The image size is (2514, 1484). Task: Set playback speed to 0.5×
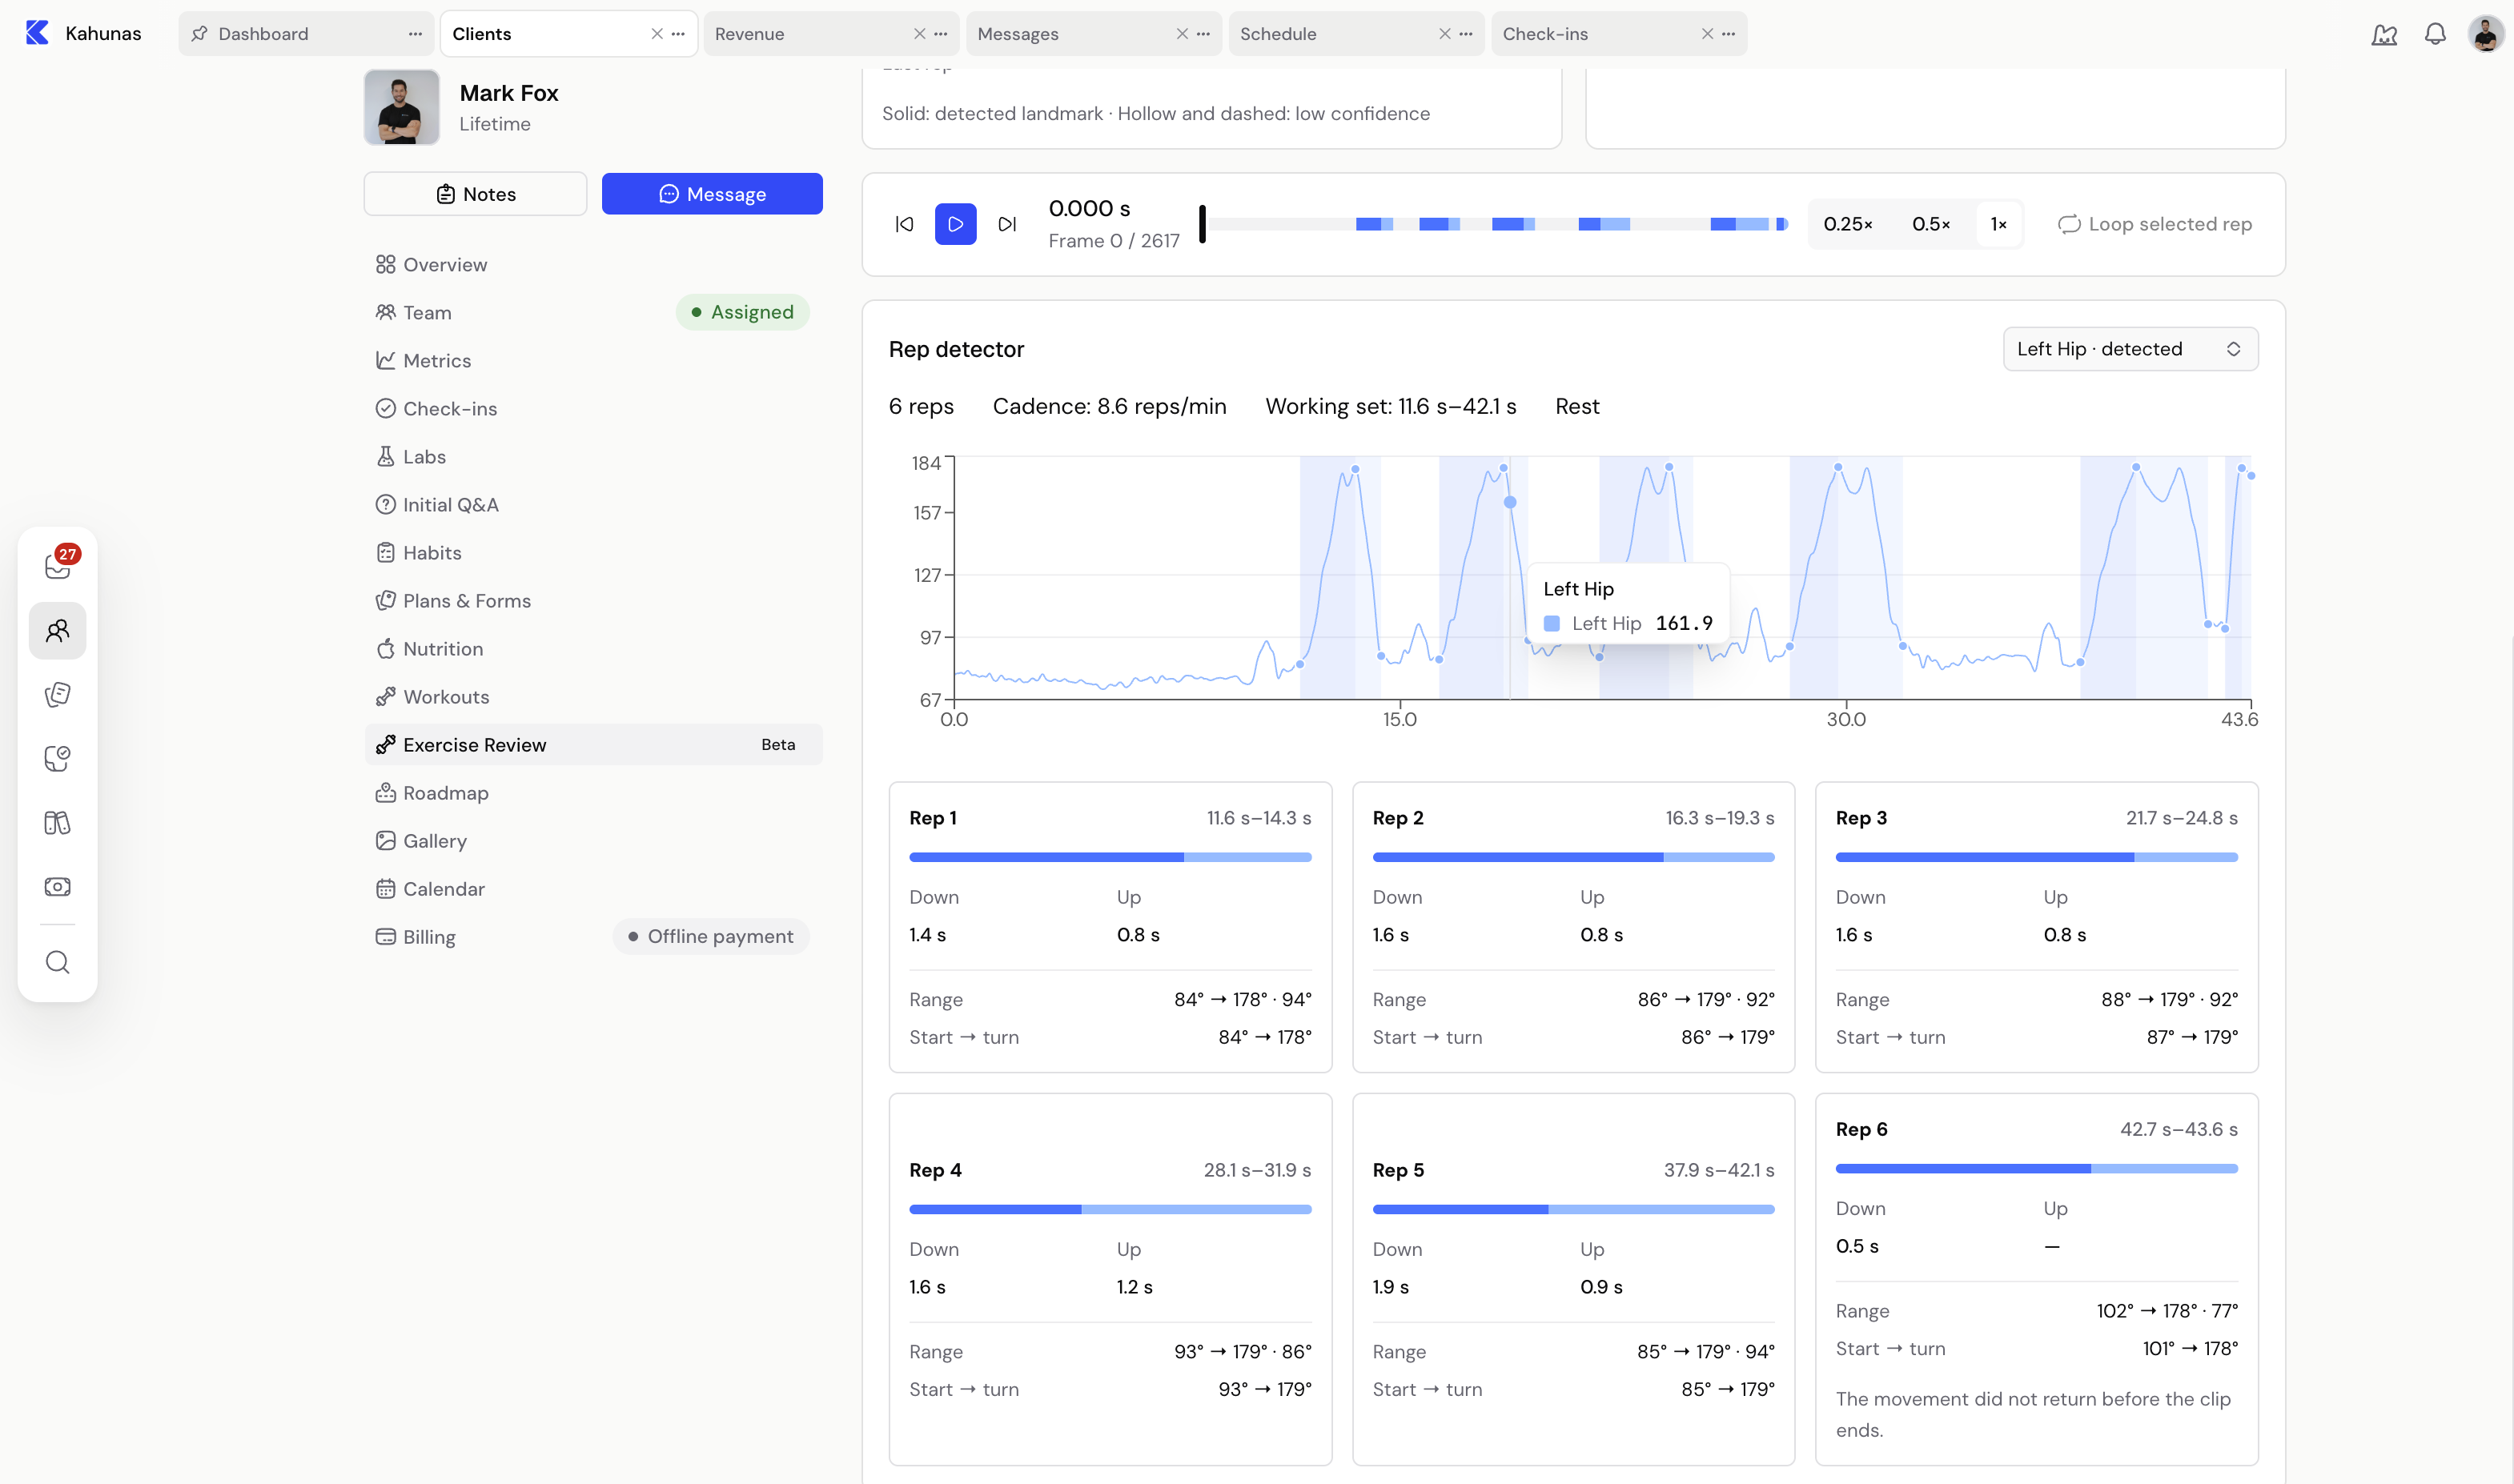(x=1931, y=224)
